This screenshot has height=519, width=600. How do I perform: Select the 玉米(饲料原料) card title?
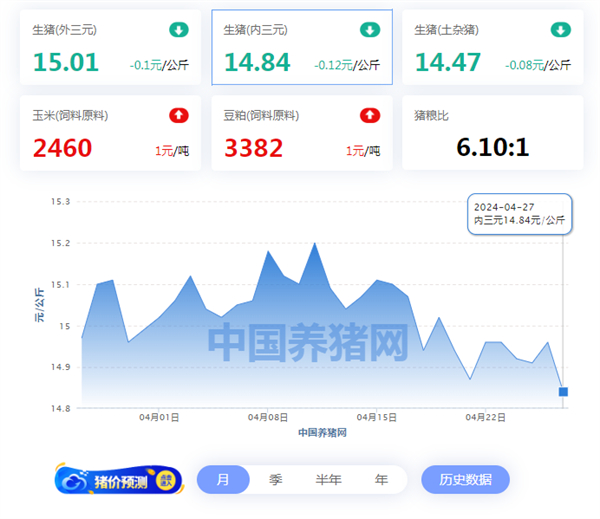tap(70, 115)
